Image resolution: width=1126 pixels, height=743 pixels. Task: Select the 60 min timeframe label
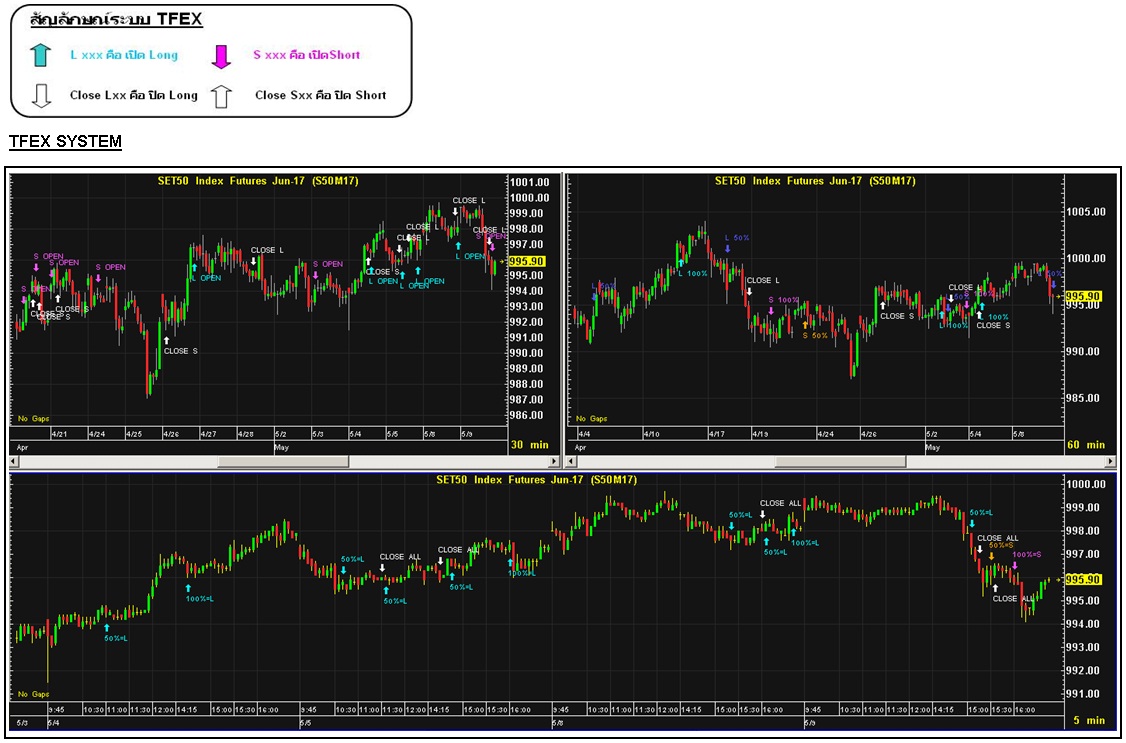point(1088,445)
